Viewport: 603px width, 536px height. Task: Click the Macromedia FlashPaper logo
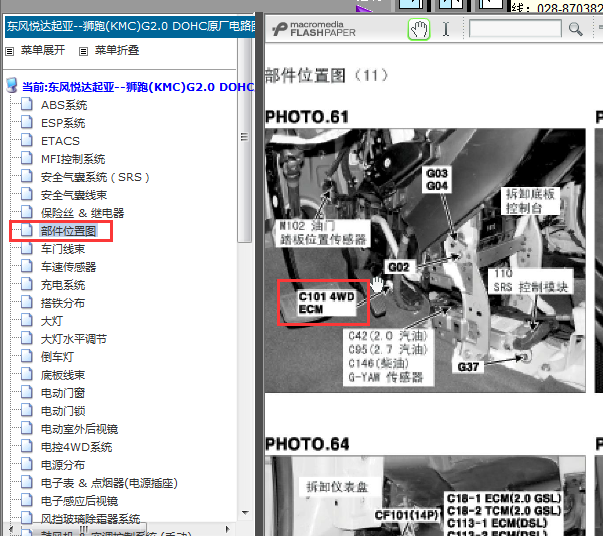pyautogui.click(x=314, y=29)
